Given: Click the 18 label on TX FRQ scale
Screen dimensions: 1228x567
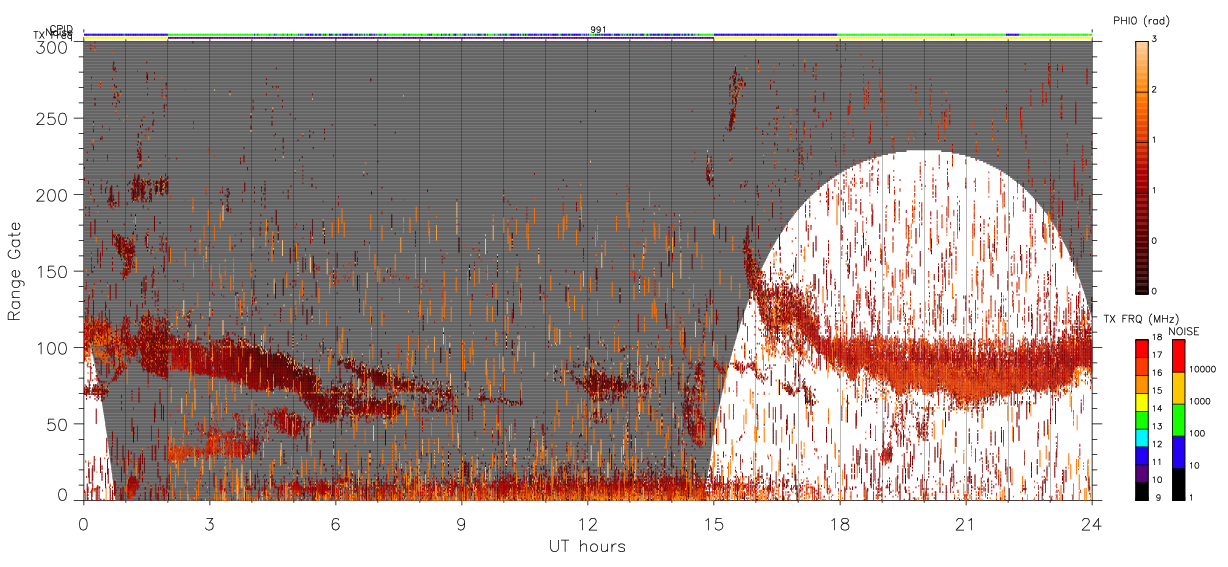Looking at the screenshot, I should click(1159, 339).
